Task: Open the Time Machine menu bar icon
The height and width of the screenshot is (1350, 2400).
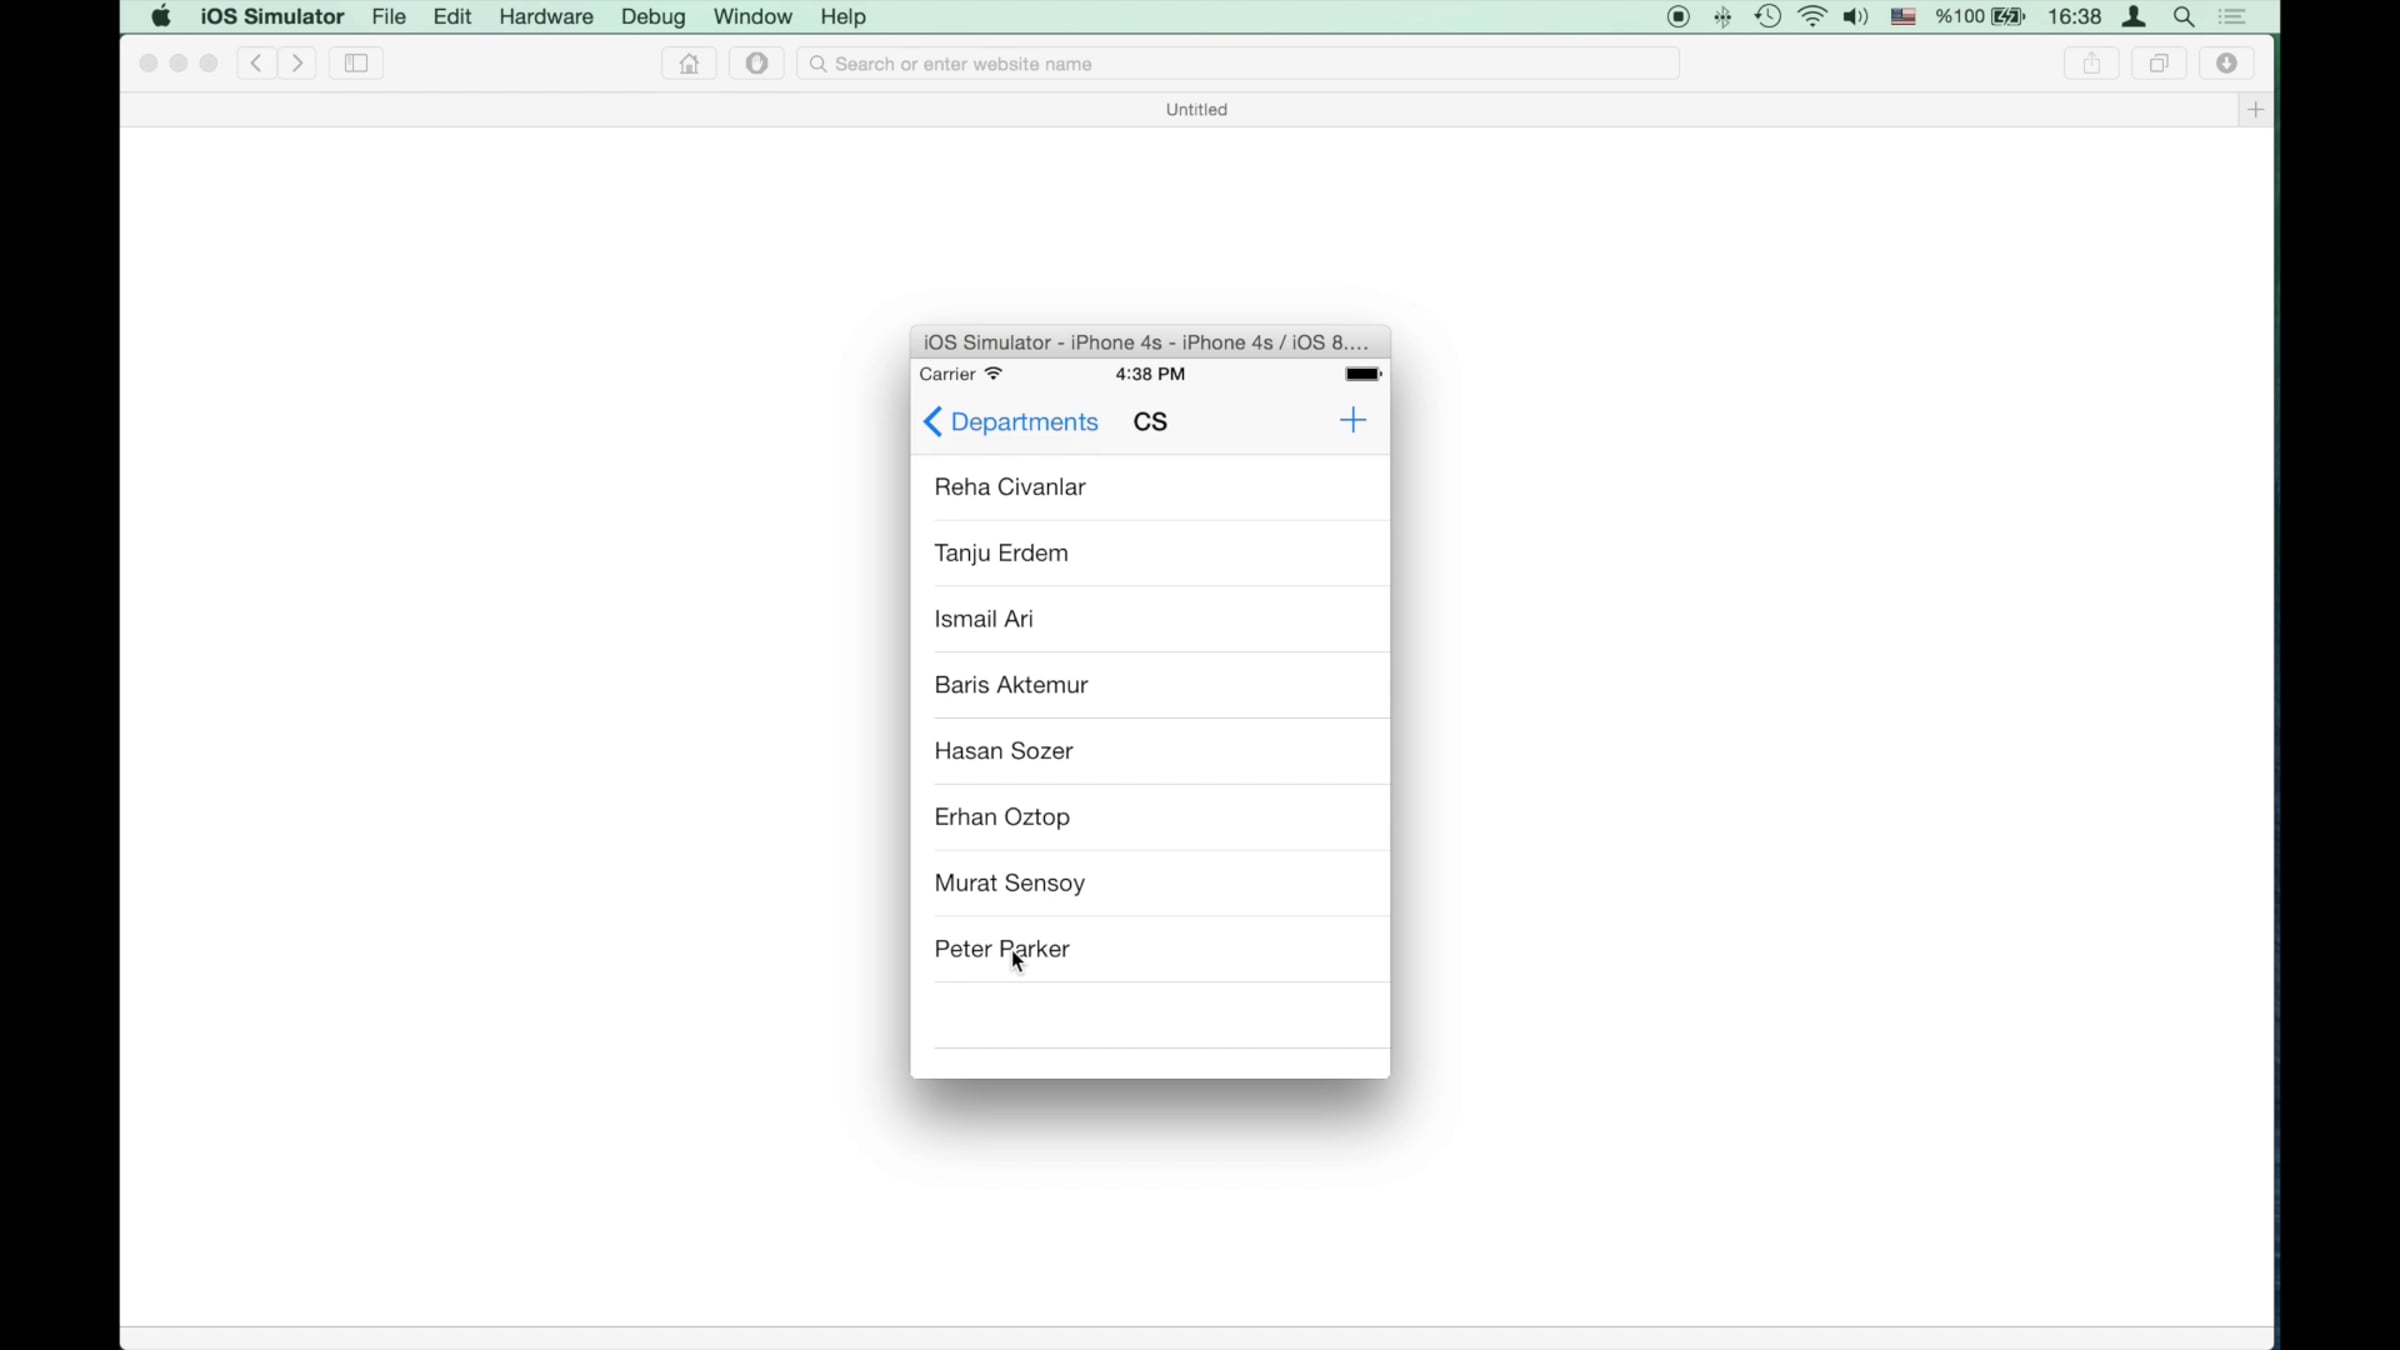Action: pyautogui.click(x=1767, y=16)
